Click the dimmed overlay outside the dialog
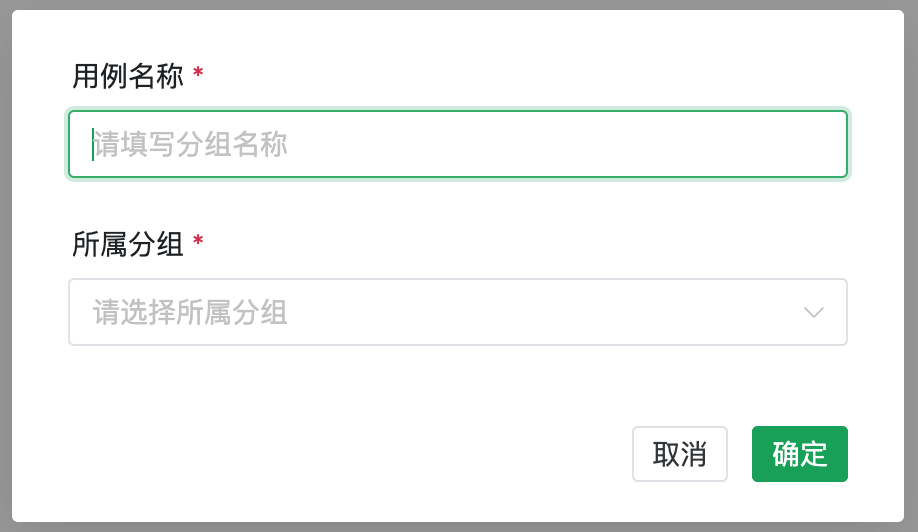Screen dimensions: 918x532 click(x=5, y=266)
